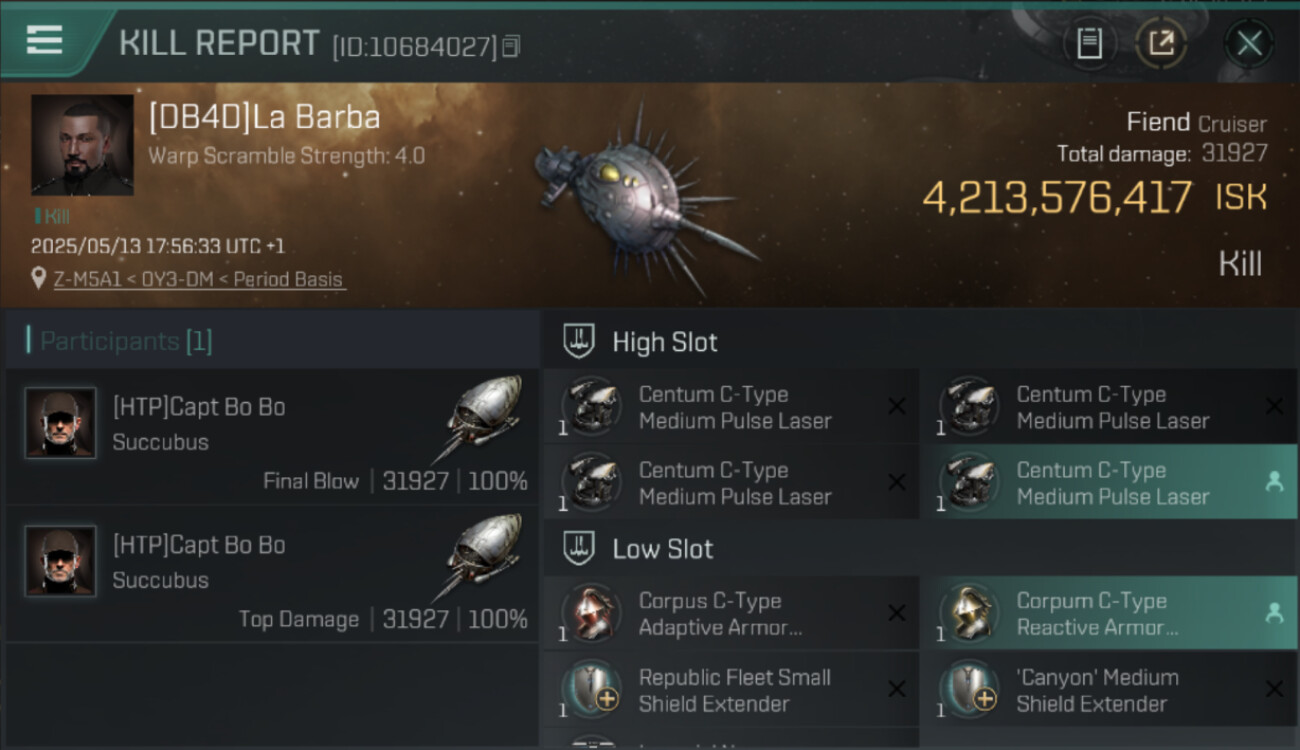The image size is (1300, 750).
Task: Click the Corpus C-Type Adaptive Armor icon
Action: point(591,613)
